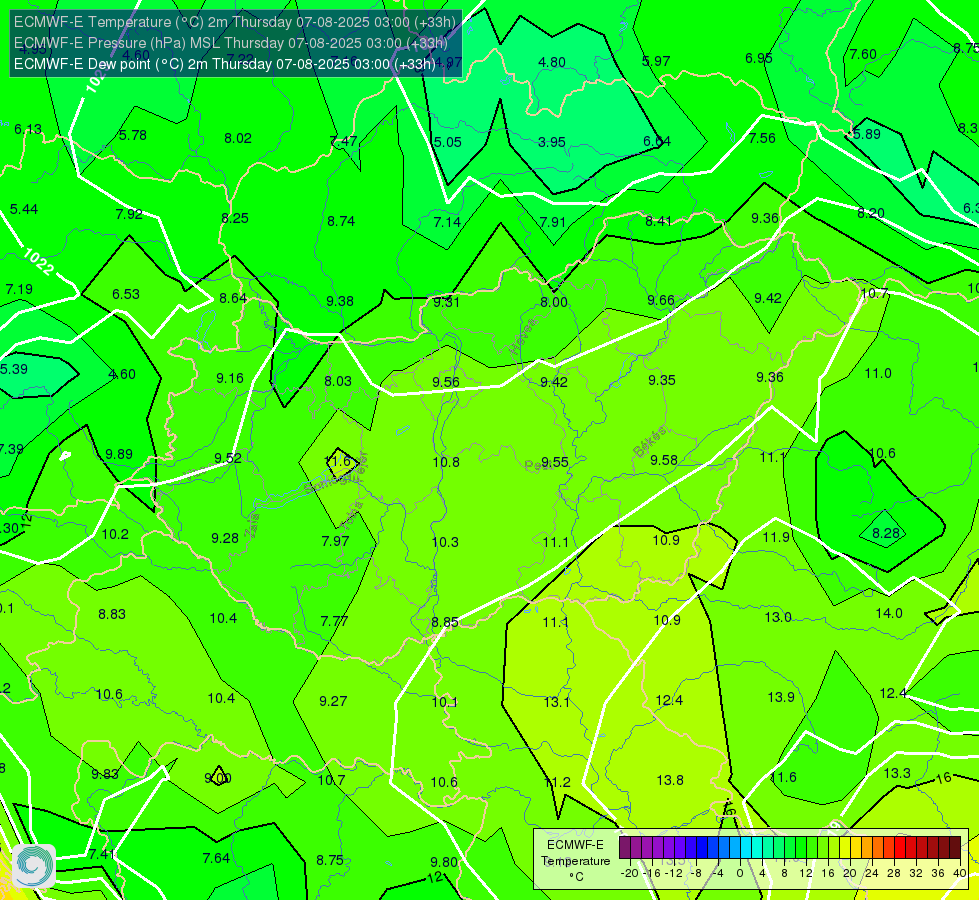Click the map value 11.9

(776, 537)
